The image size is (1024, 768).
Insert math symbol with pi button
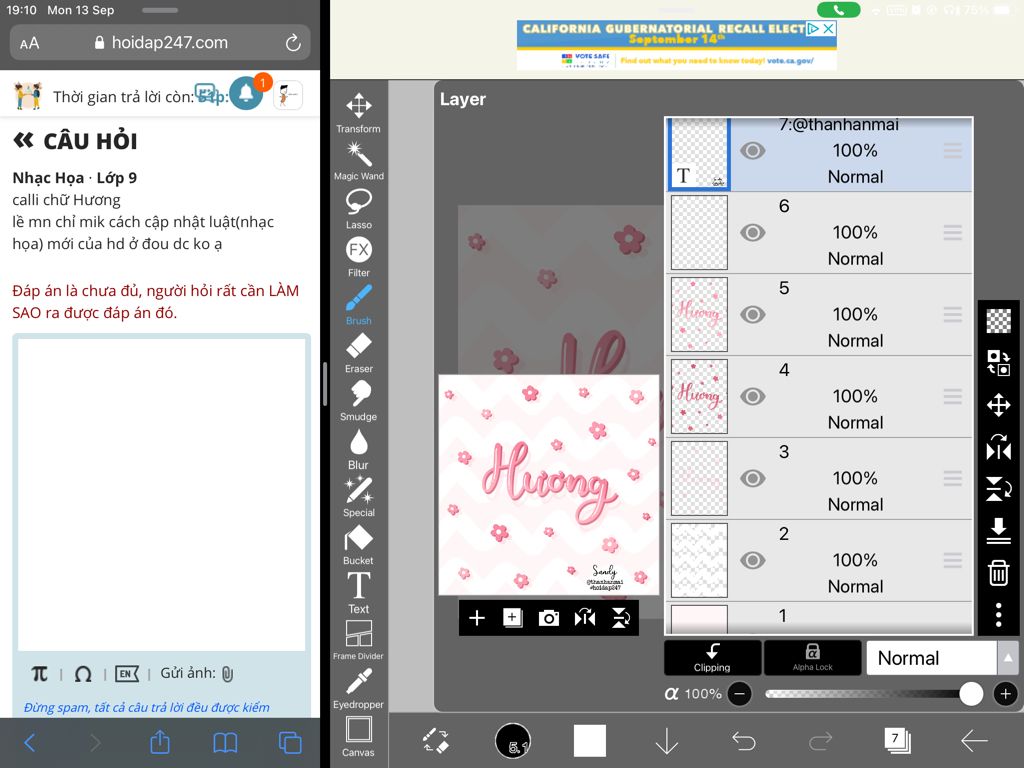point(40,674)
